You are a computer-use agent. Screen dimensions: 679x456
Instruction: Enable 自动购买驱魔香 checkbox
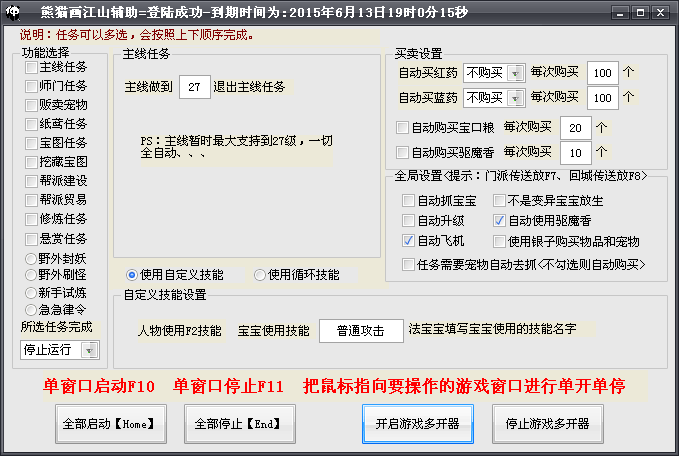[x=402, y=152]
